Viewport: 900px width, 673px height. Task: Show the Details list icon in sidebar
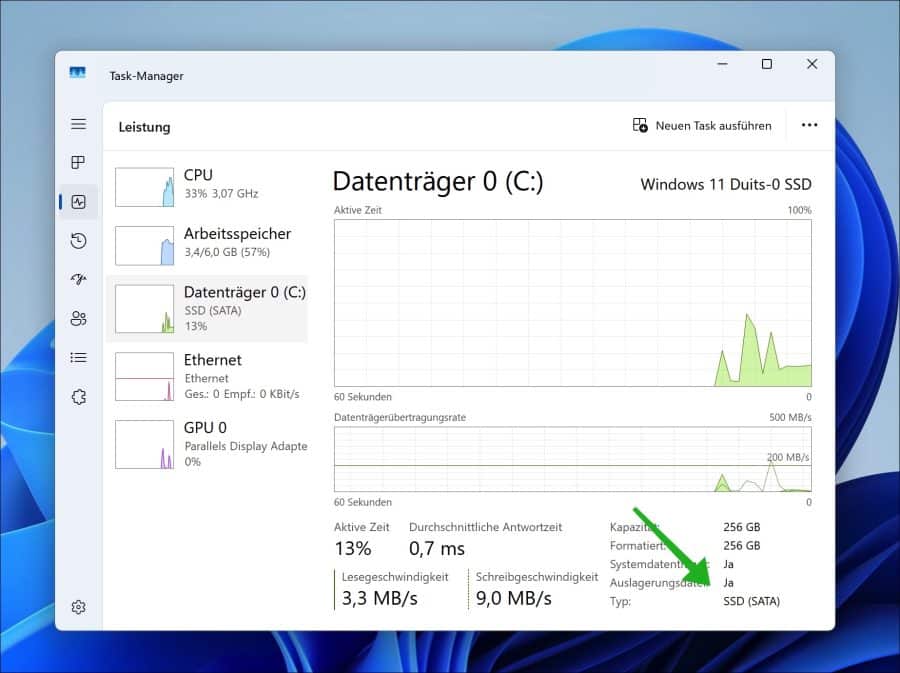(x=78, y=358)
